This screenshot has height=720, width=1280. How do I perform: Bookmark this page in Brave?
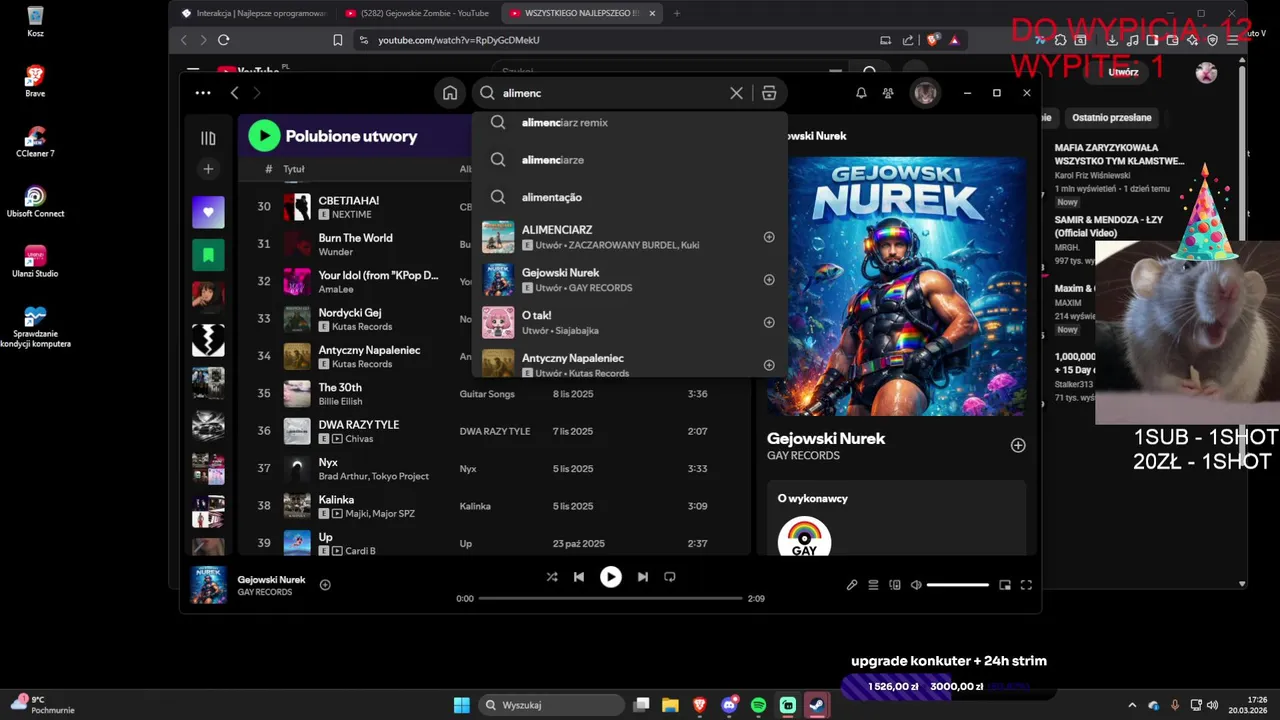337,40
